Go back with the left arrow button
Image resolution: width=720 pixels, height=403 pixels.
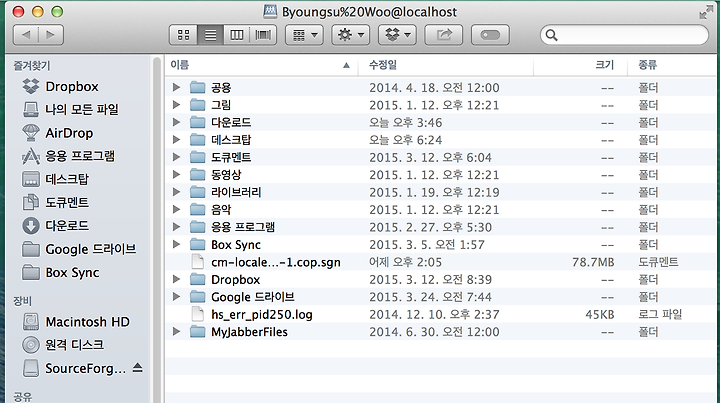coord(26,35)
